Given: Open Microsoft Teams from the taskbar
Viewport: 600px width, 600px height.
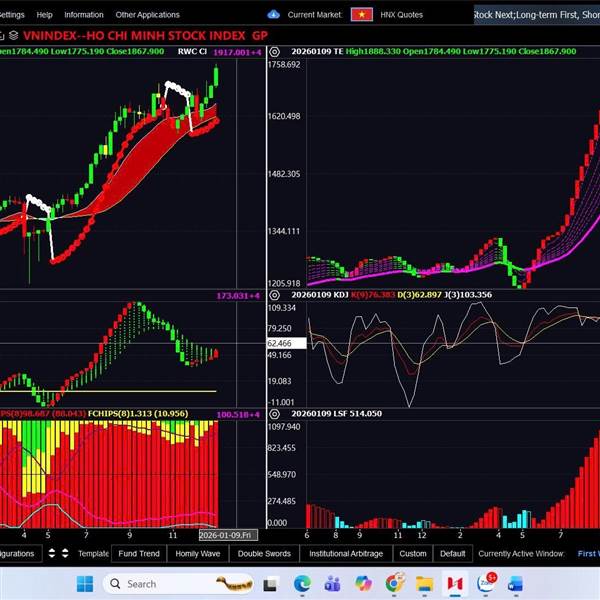Looking at the screenshot, I should [x=332, y=583].
